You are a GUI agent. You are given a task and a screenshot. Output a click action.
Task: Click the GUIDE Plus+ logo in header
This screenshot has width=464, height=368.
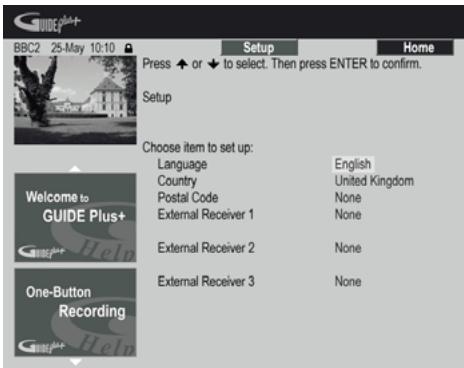pos(47,22)
